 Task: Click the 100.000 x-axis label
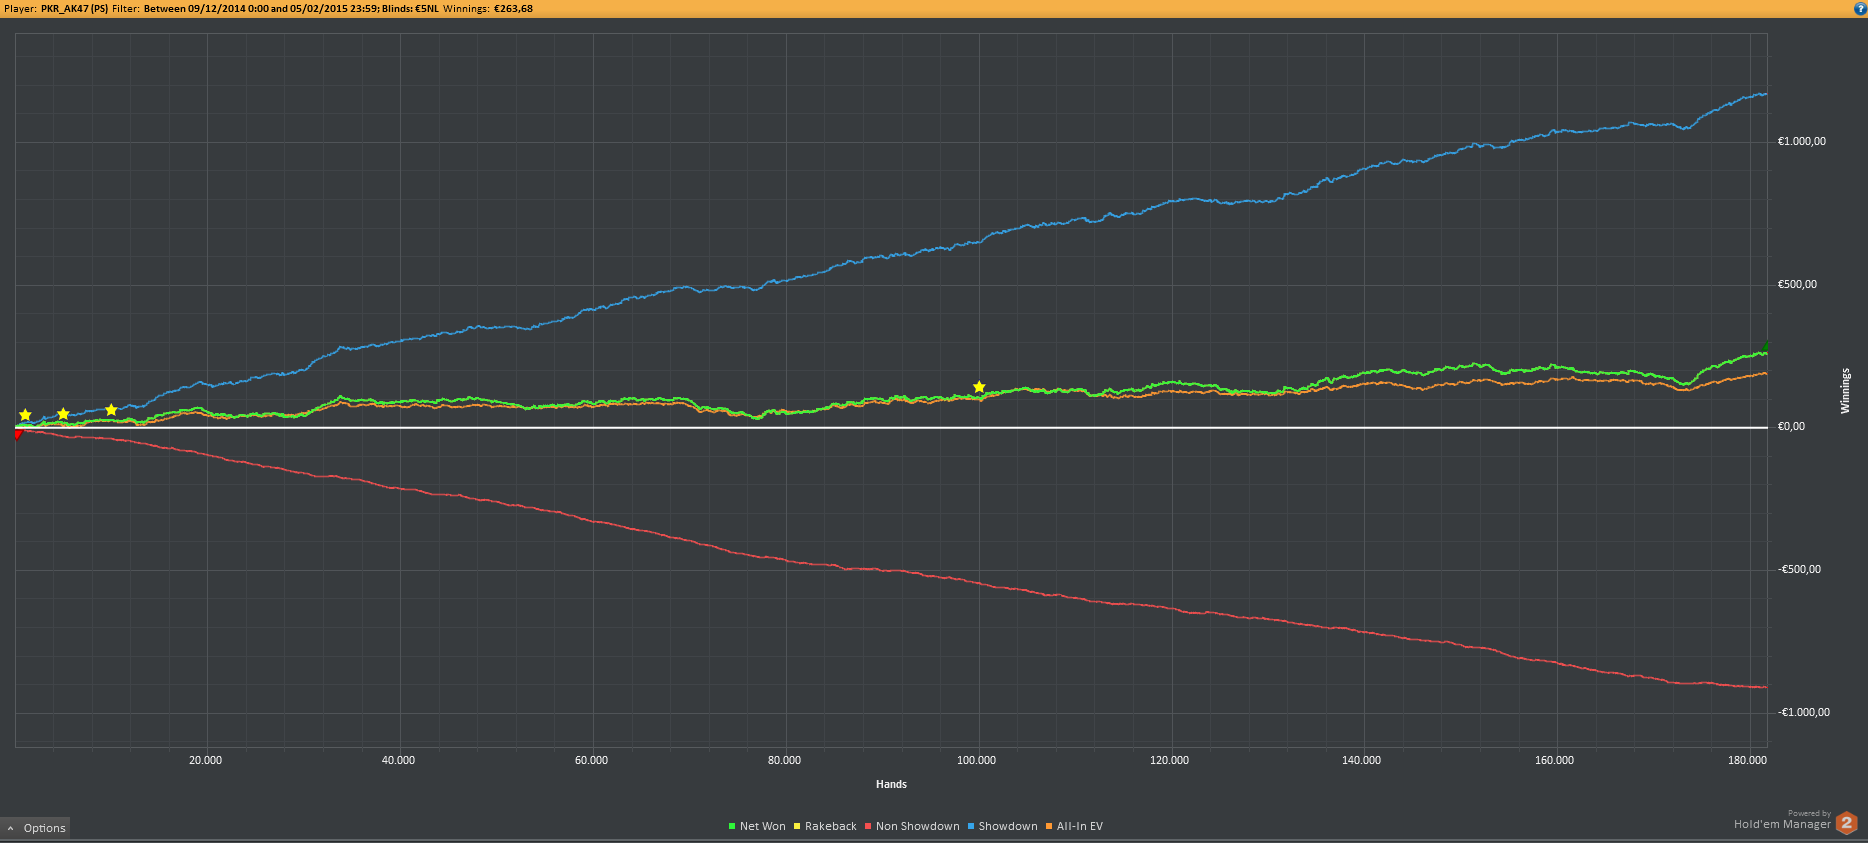click(x=977, y=761)
